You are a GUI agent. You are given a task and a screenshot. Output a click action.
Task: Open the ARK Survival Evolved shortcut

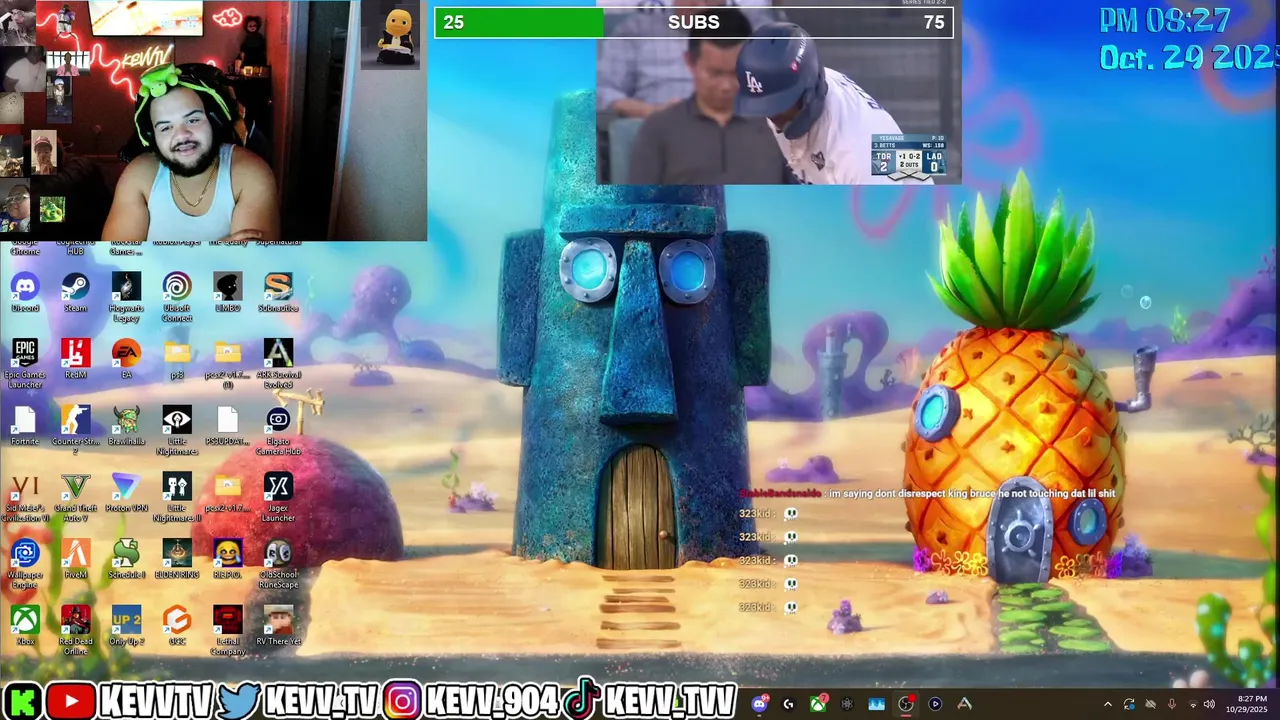(x=278, y=364)
